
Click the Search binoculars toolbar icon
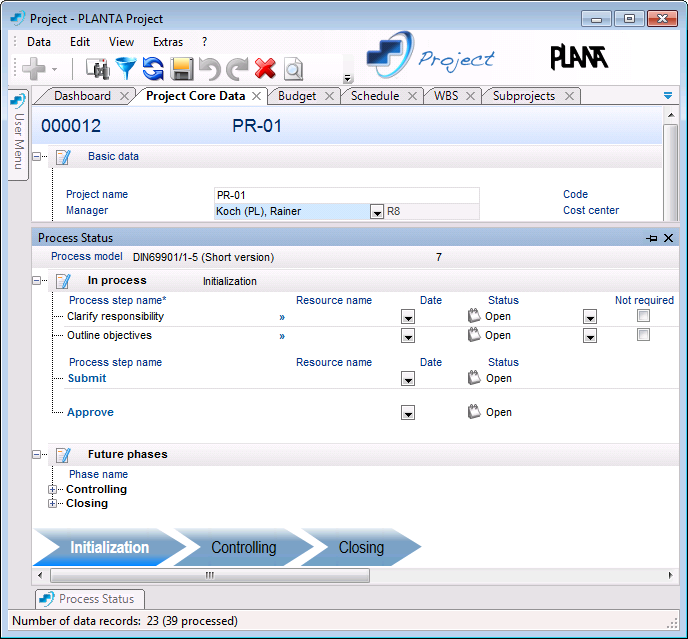point(97,69)
